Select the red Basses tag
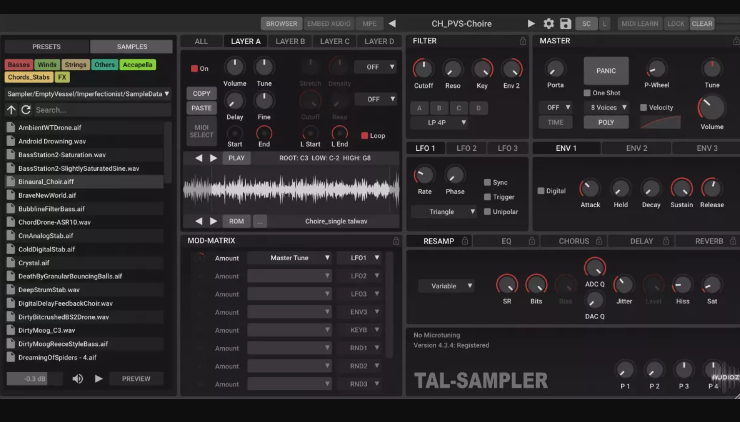Viewport: 740px width, 422px height. click(19, 65)
